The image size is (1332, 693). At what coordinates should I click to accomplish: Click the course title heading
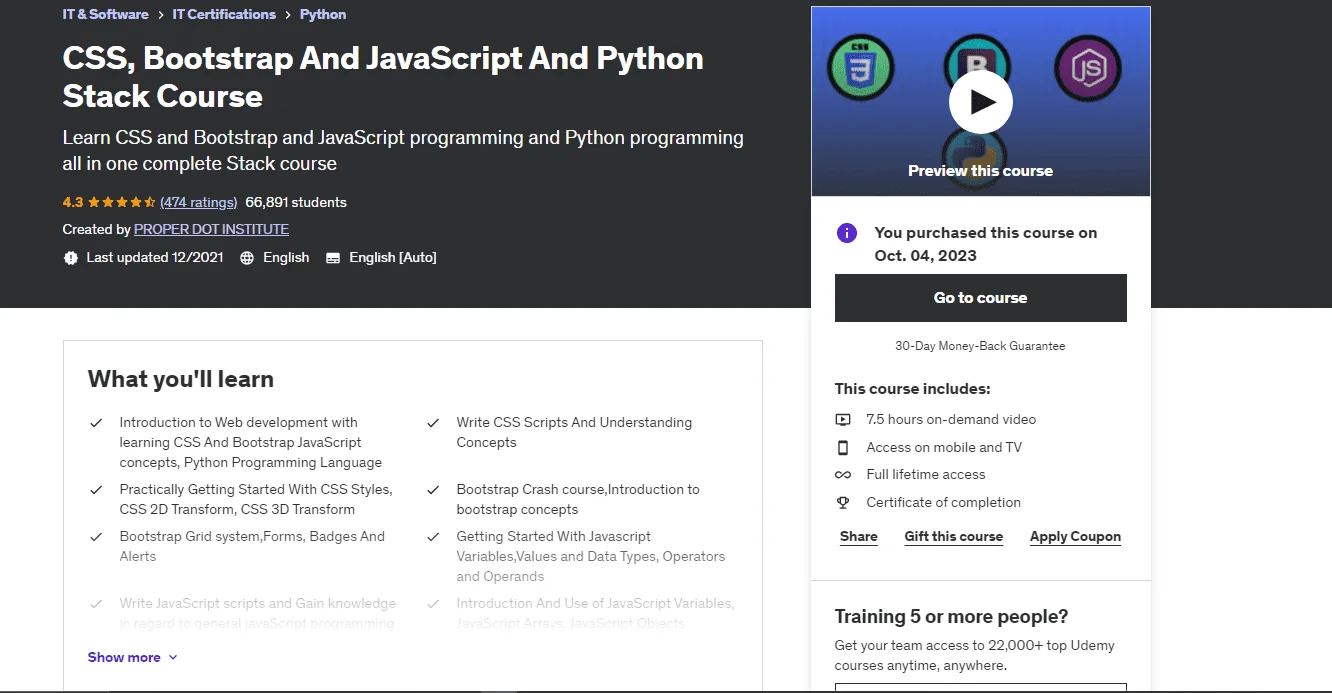coord(383,77)
